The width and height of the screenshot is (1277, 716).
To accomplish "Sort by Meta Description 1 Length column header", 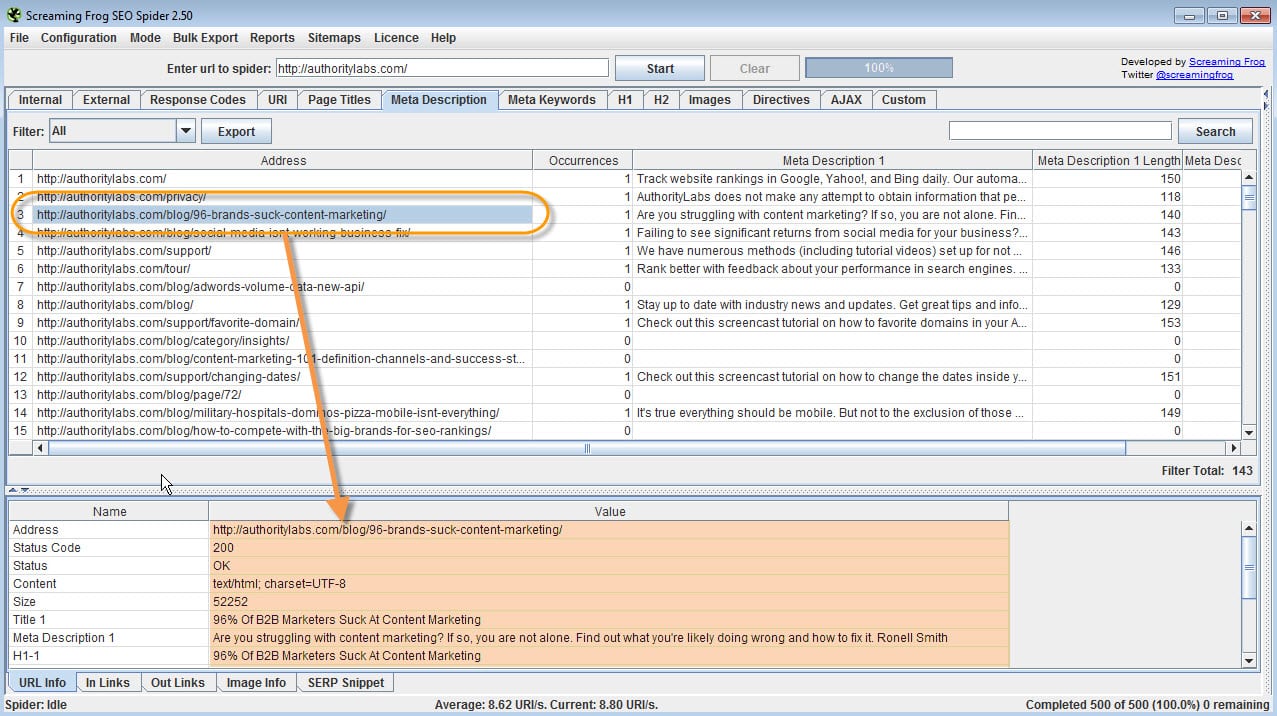I will (x=1108, y=160).
